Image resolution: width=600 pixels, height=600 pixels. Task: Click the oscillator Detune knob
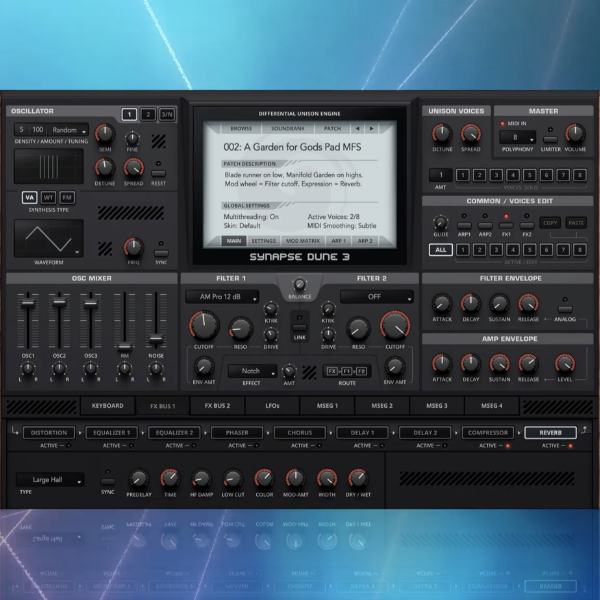[104, 168]
